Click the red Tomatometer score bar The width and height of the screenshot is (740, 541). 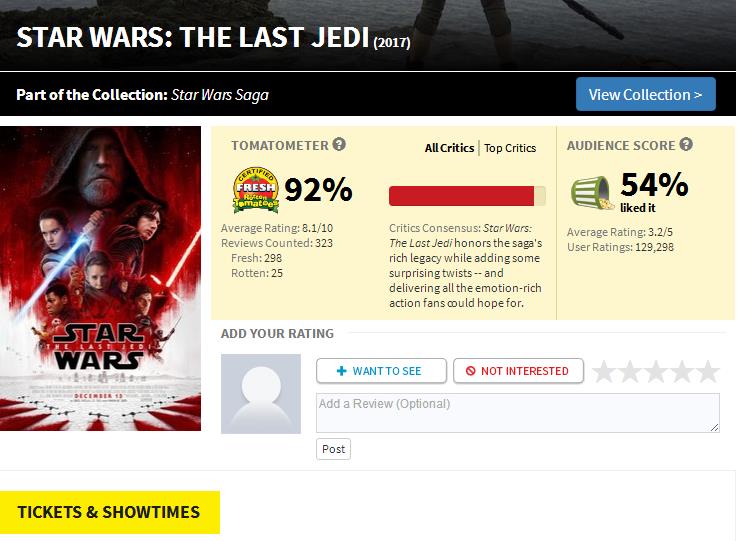click(467, 195)
